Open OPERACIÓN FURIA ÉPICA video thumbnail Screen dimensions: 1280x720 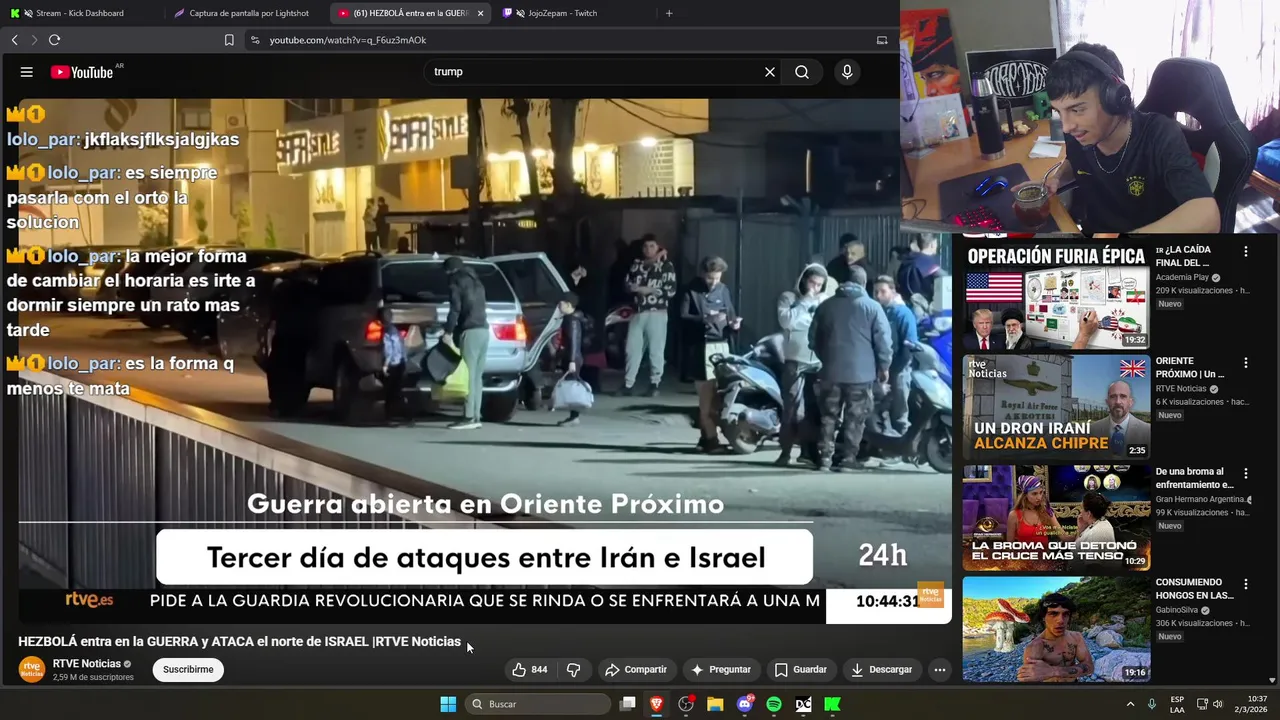pyautogui.click(x=1056, y=296)
